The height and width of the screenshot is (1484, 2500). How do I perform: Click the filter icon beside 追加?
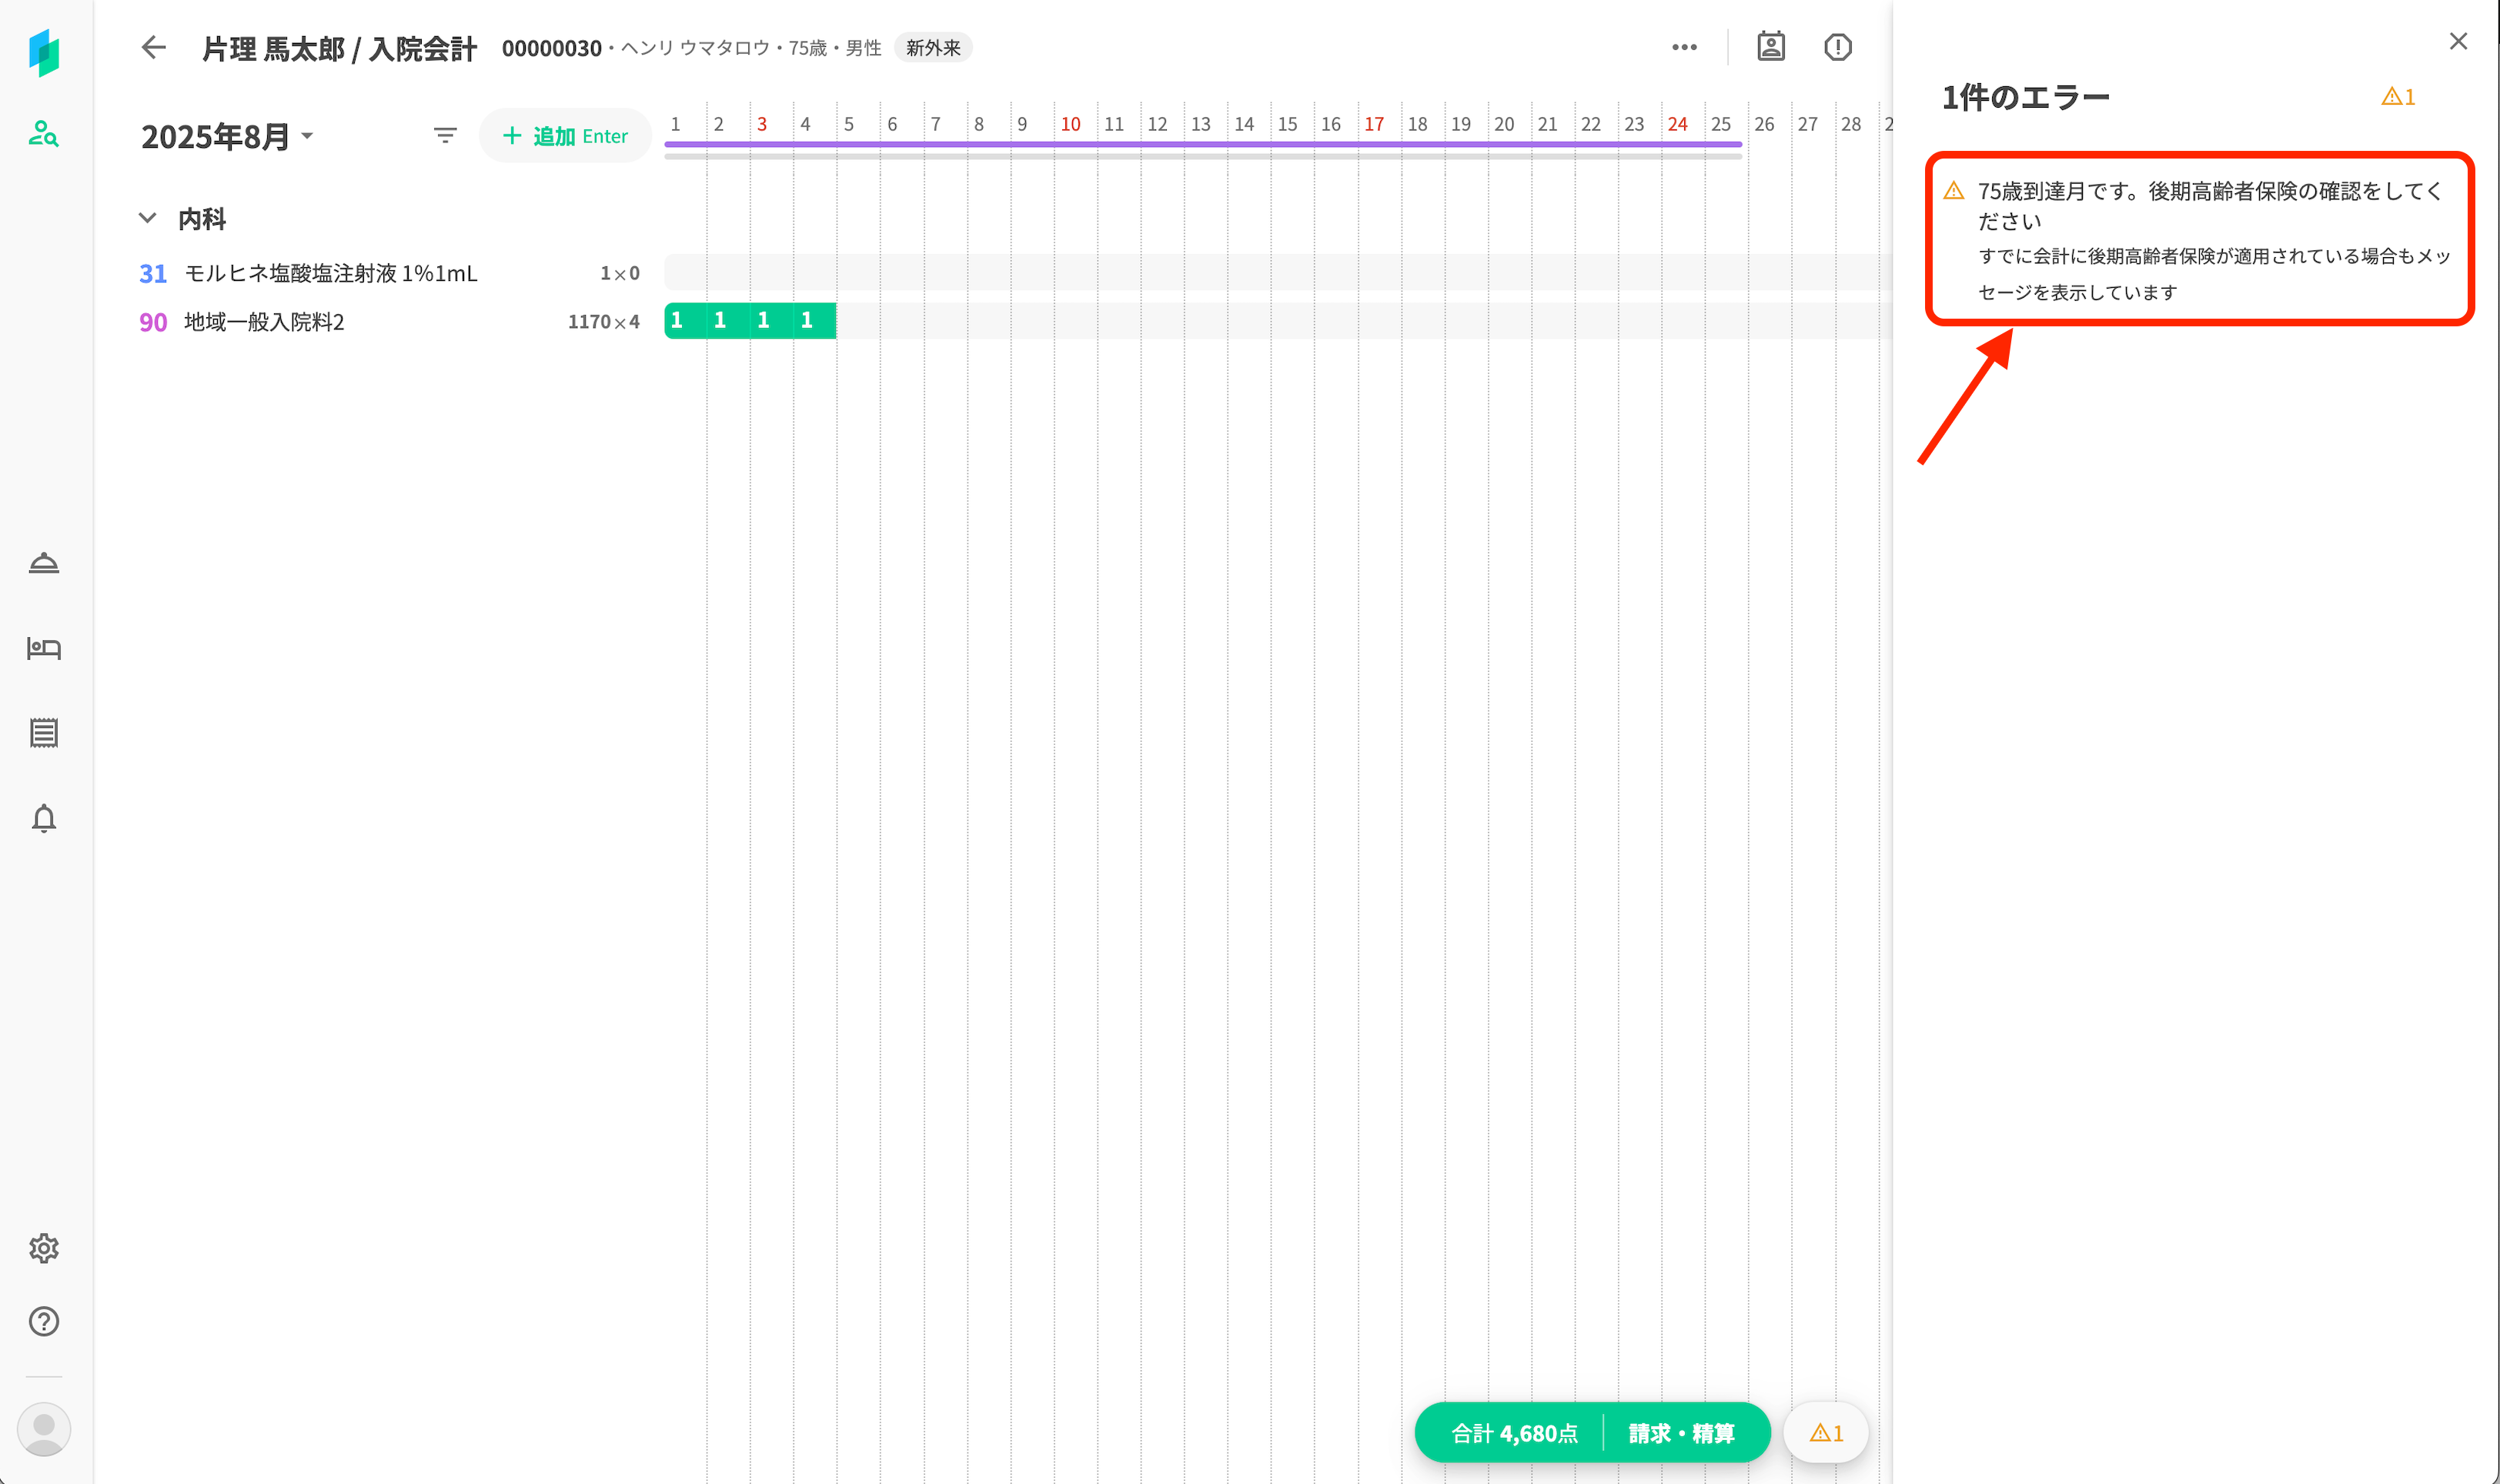[445, 135]
